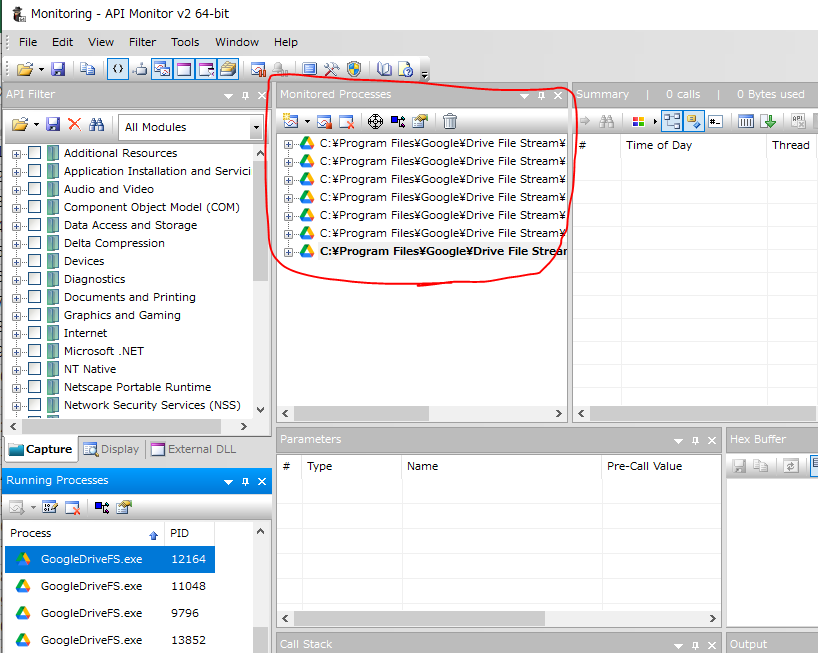The width and height of the screenshot is (818, 653).
Task: Click binoculars find icon in API Filter
Action: [97, 124]
